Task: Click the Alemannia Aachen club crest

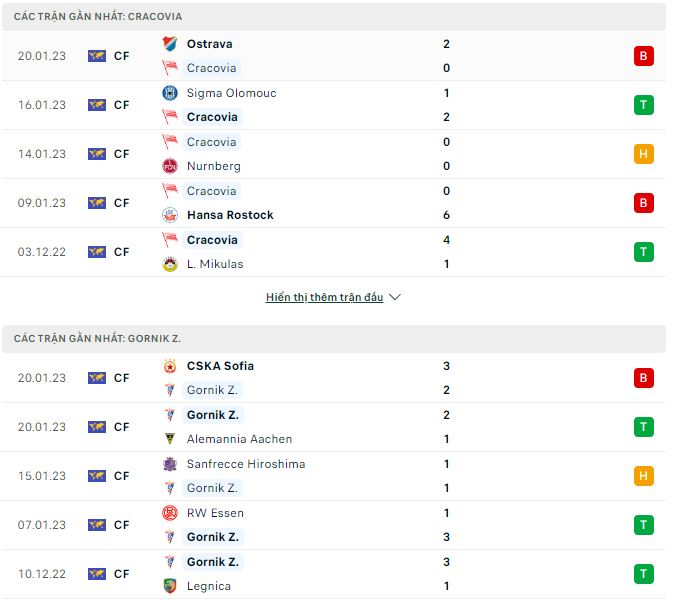Action: coord(170,439)
